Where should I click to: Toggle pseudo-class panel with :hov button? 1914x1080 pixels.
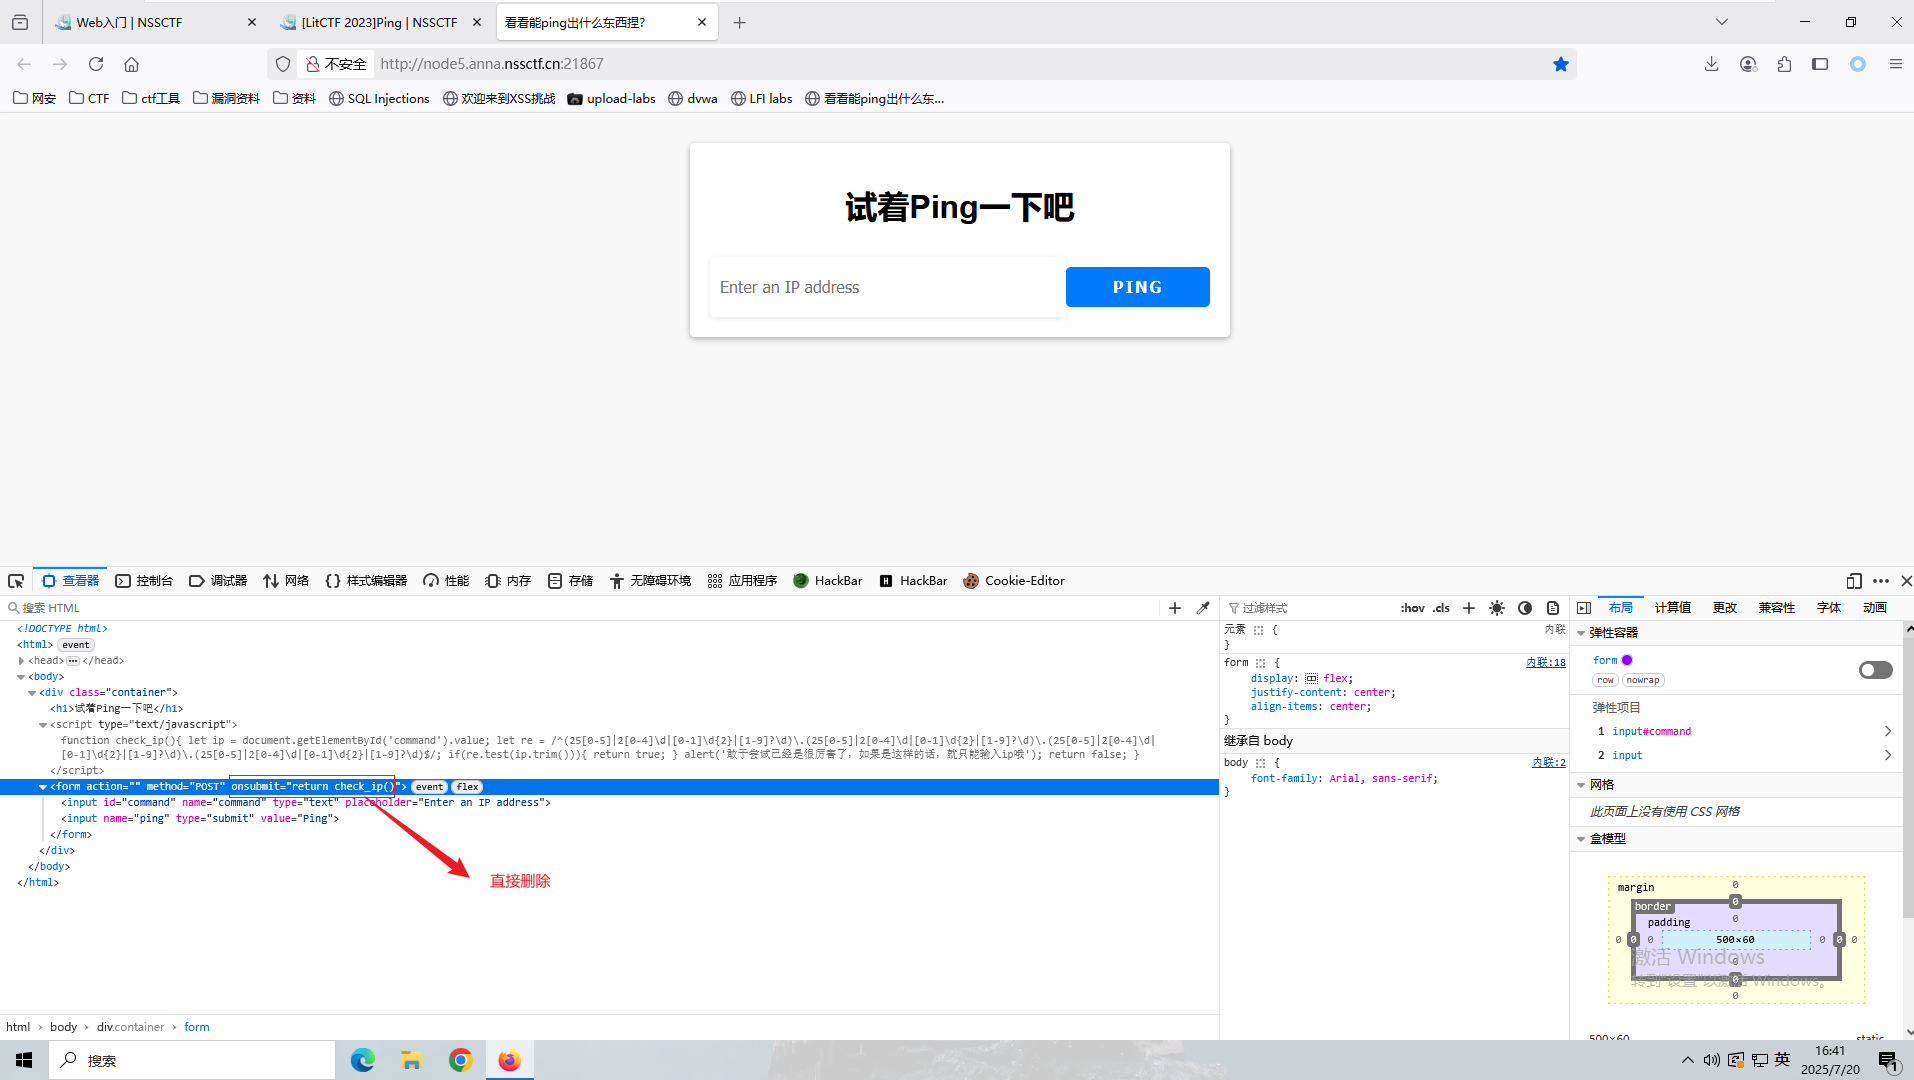[1412, 607]
